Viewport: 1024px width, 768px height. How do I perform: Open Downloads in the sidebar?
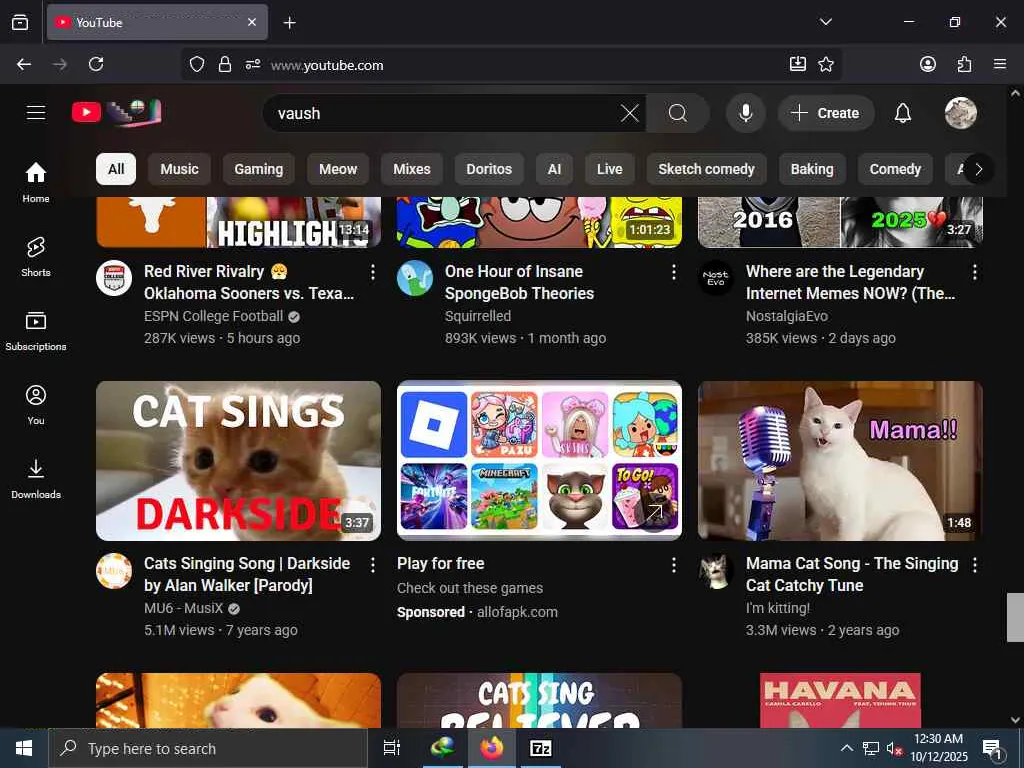tap(36, 479)
